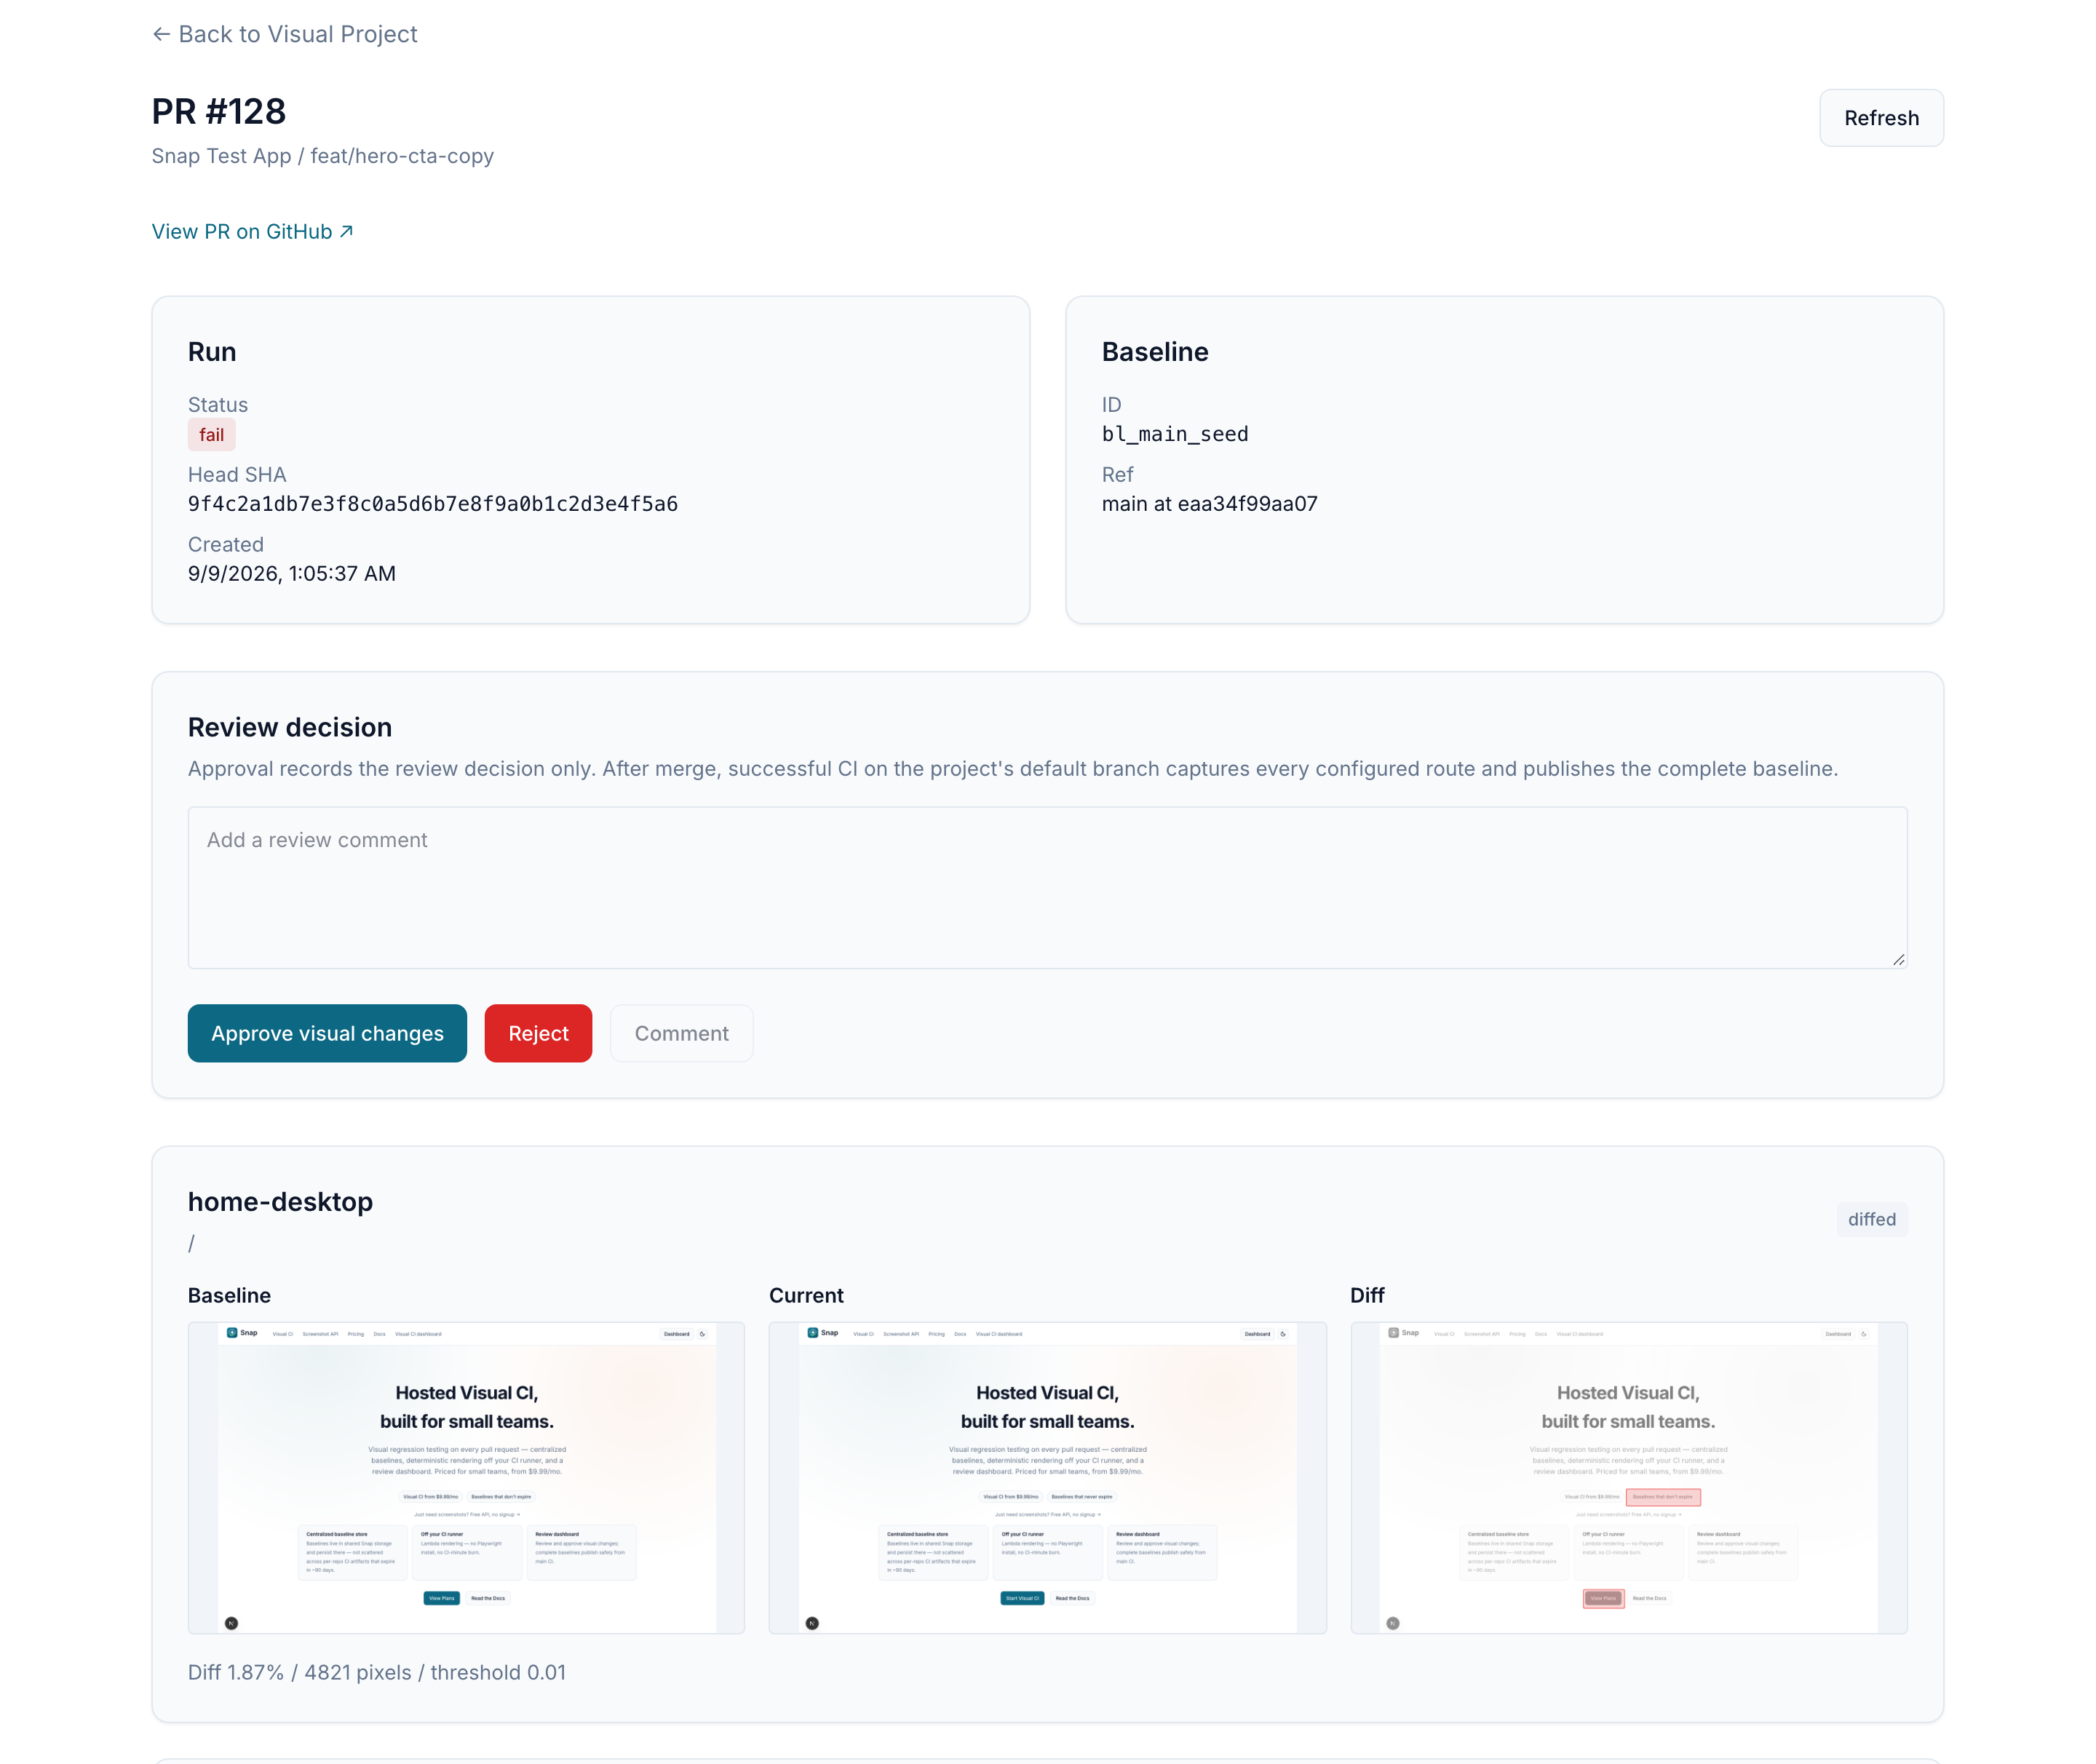This screenshot has width=2096, height=1764.
Task: Click the Review decision heading
Action: (290, 727)
